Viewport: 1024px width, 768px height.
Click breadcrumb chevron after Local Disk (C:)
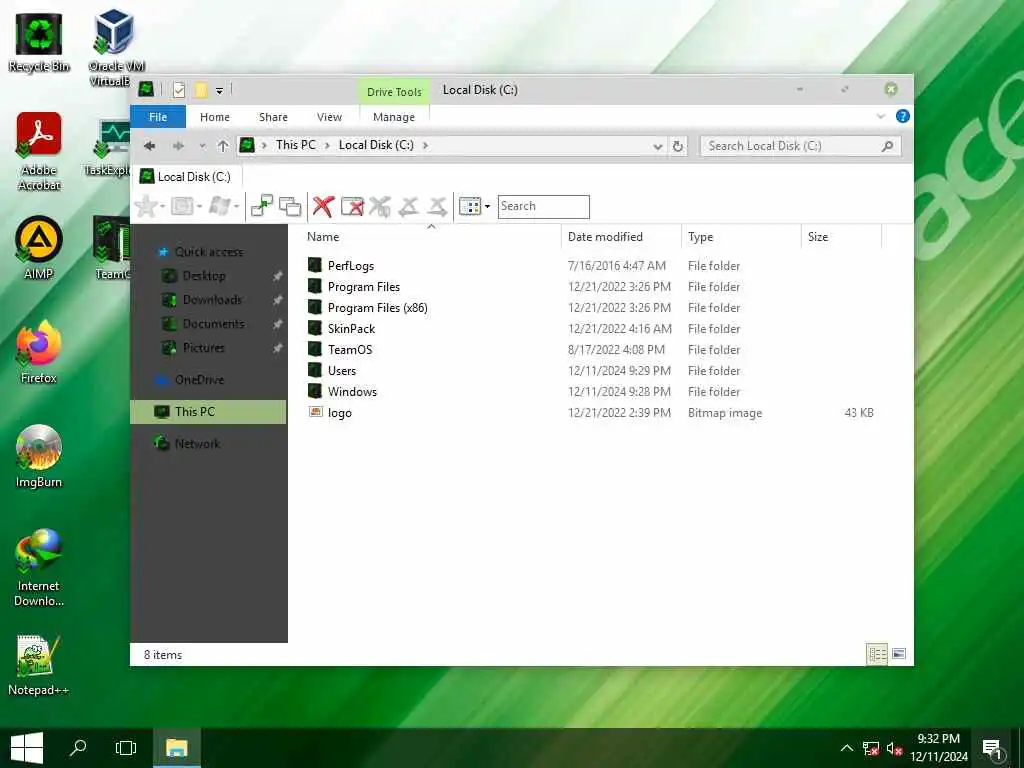pos(425,145)
